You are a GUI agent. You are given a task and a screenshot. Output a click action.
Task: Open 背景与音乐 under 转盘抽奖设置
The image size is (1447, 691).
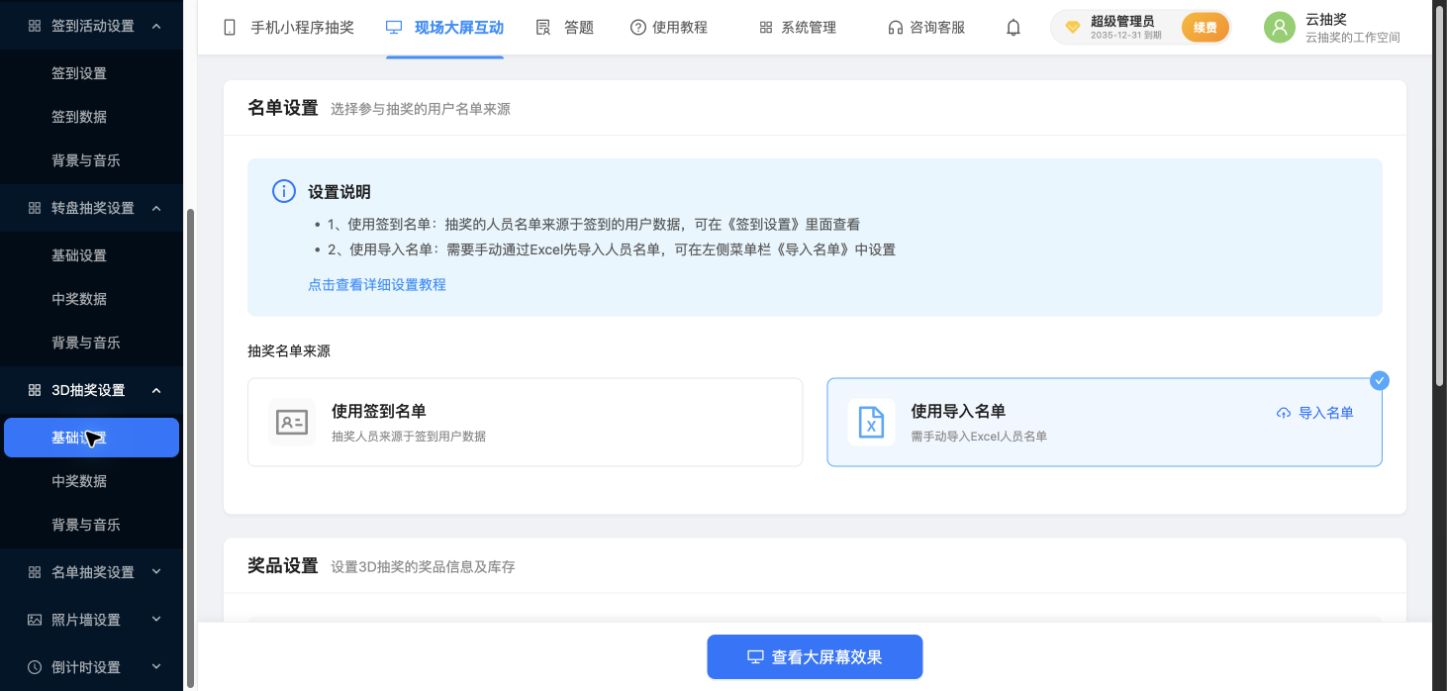pos(86,342)
